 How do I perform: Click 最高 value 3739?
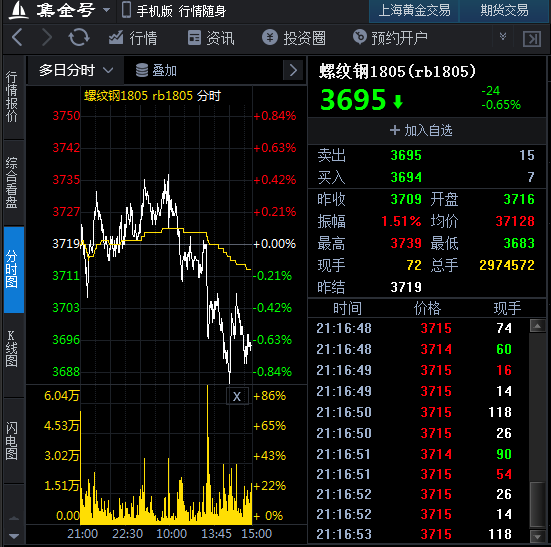[406, 243]
